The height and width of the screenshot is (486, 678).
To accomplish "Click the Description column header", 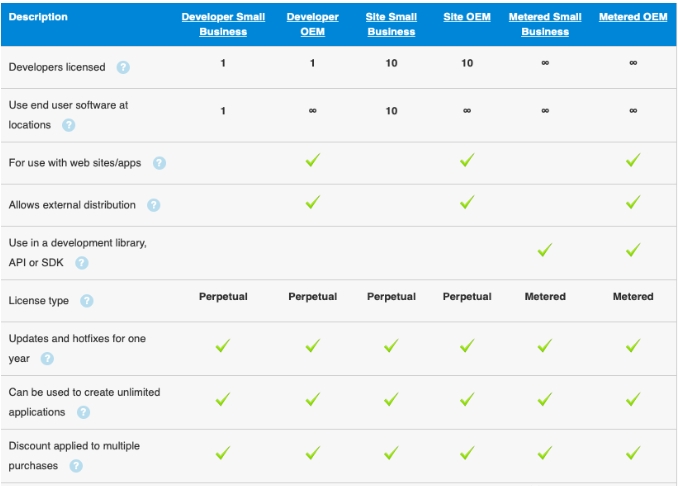I will [x=39, y=17].
